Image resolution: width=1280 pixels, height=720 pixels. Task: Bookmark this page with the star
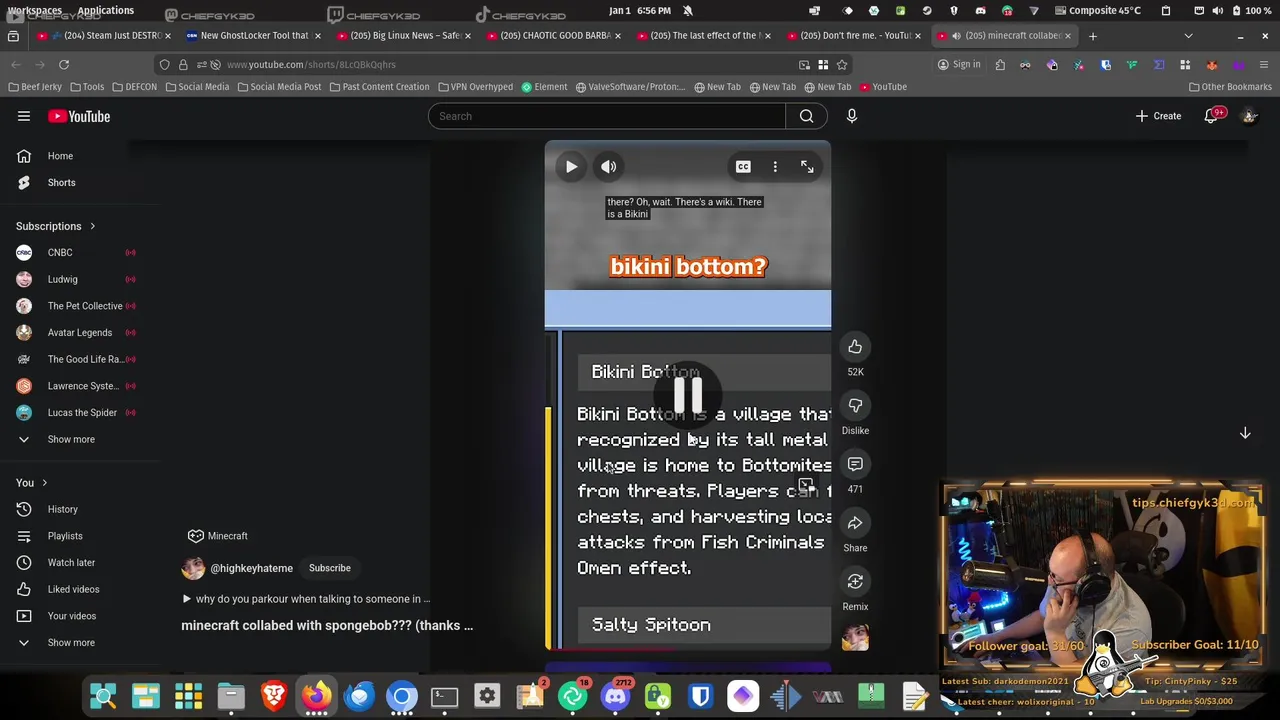(842, 65)
